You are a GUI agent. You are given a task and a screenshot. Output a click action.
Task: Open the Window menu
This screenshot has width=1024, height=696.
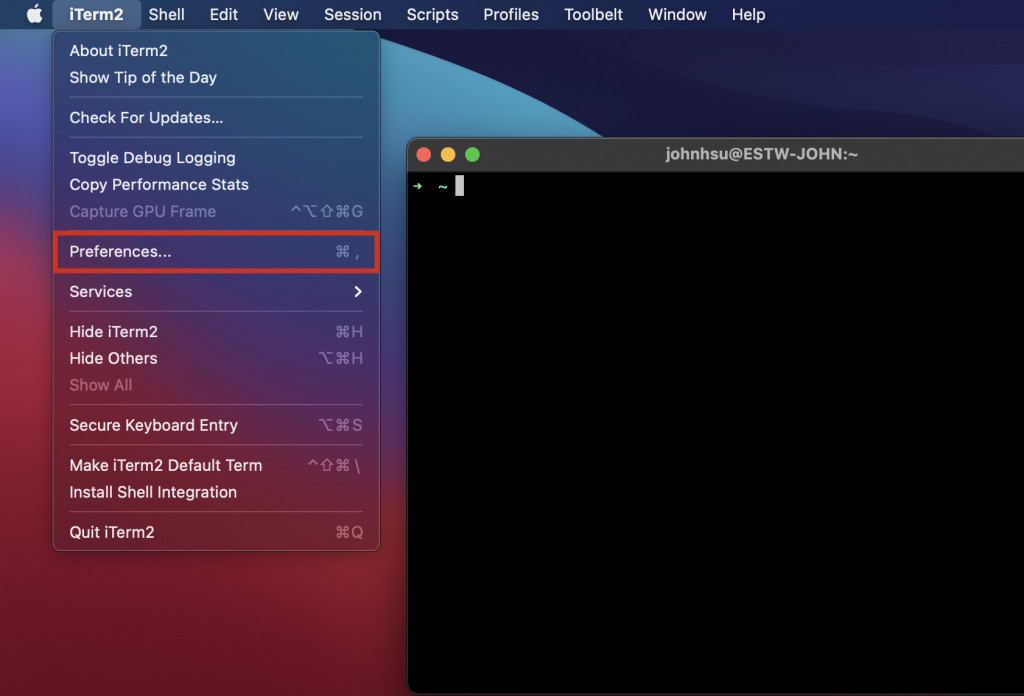(677, 14)
